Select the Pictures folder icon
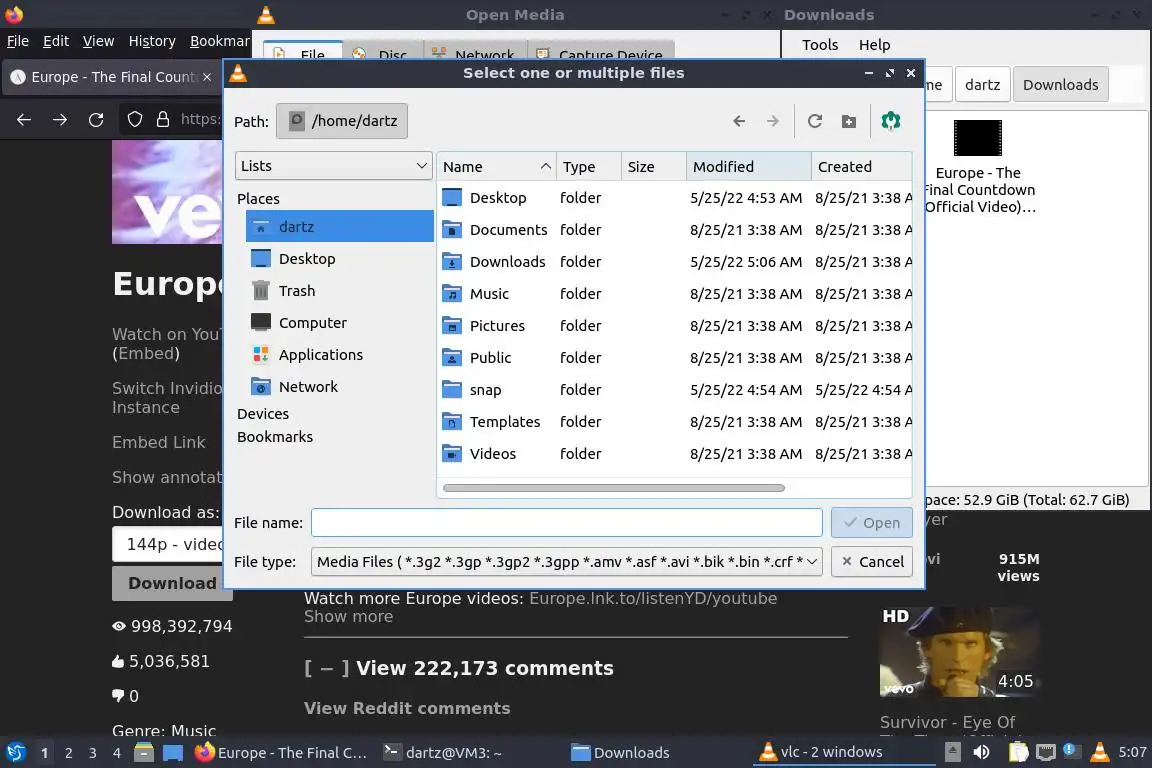This screenshot has width=1152, height=768. pos(452,326)
